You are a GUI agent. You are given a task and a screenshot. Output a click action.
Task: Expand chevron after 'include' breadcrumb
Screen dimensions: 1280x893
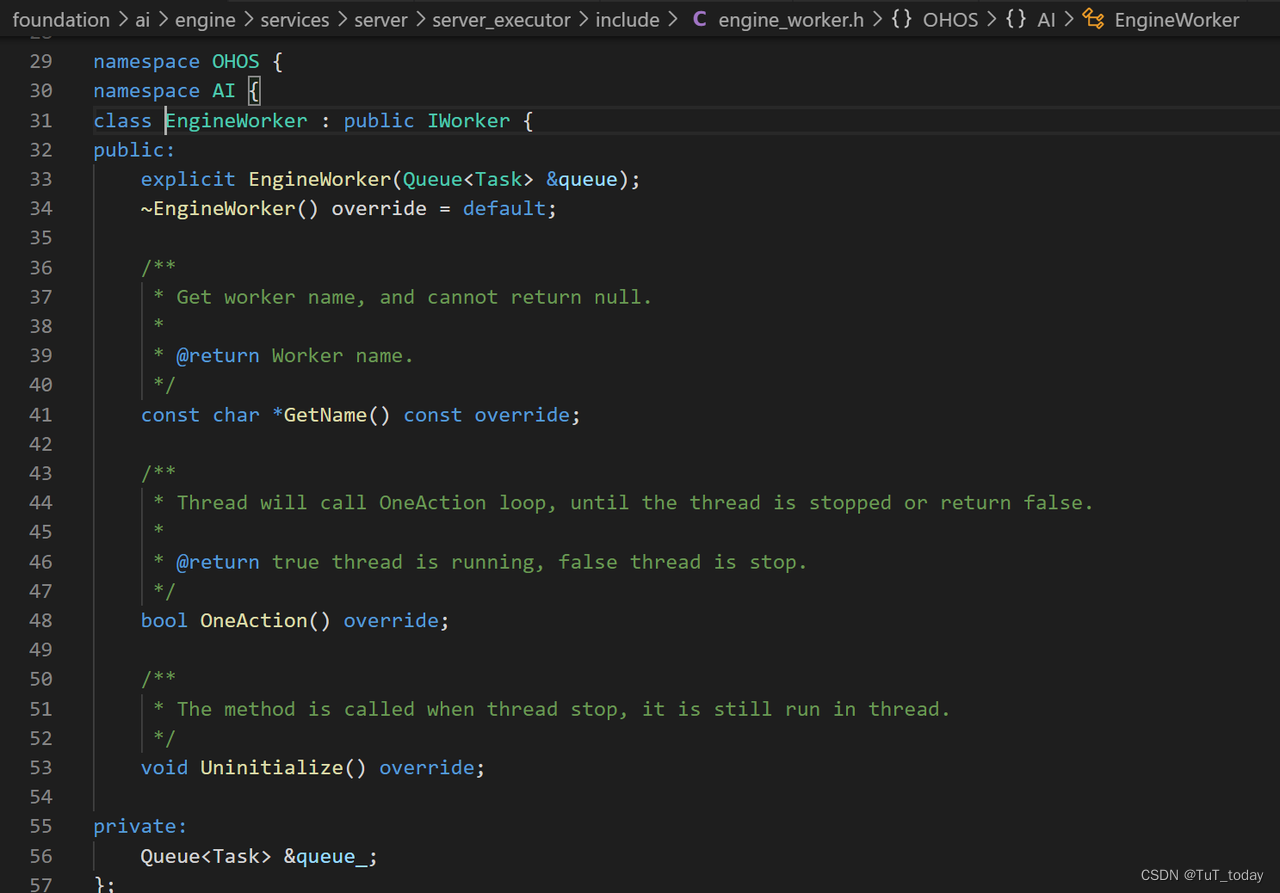[672, 19]
